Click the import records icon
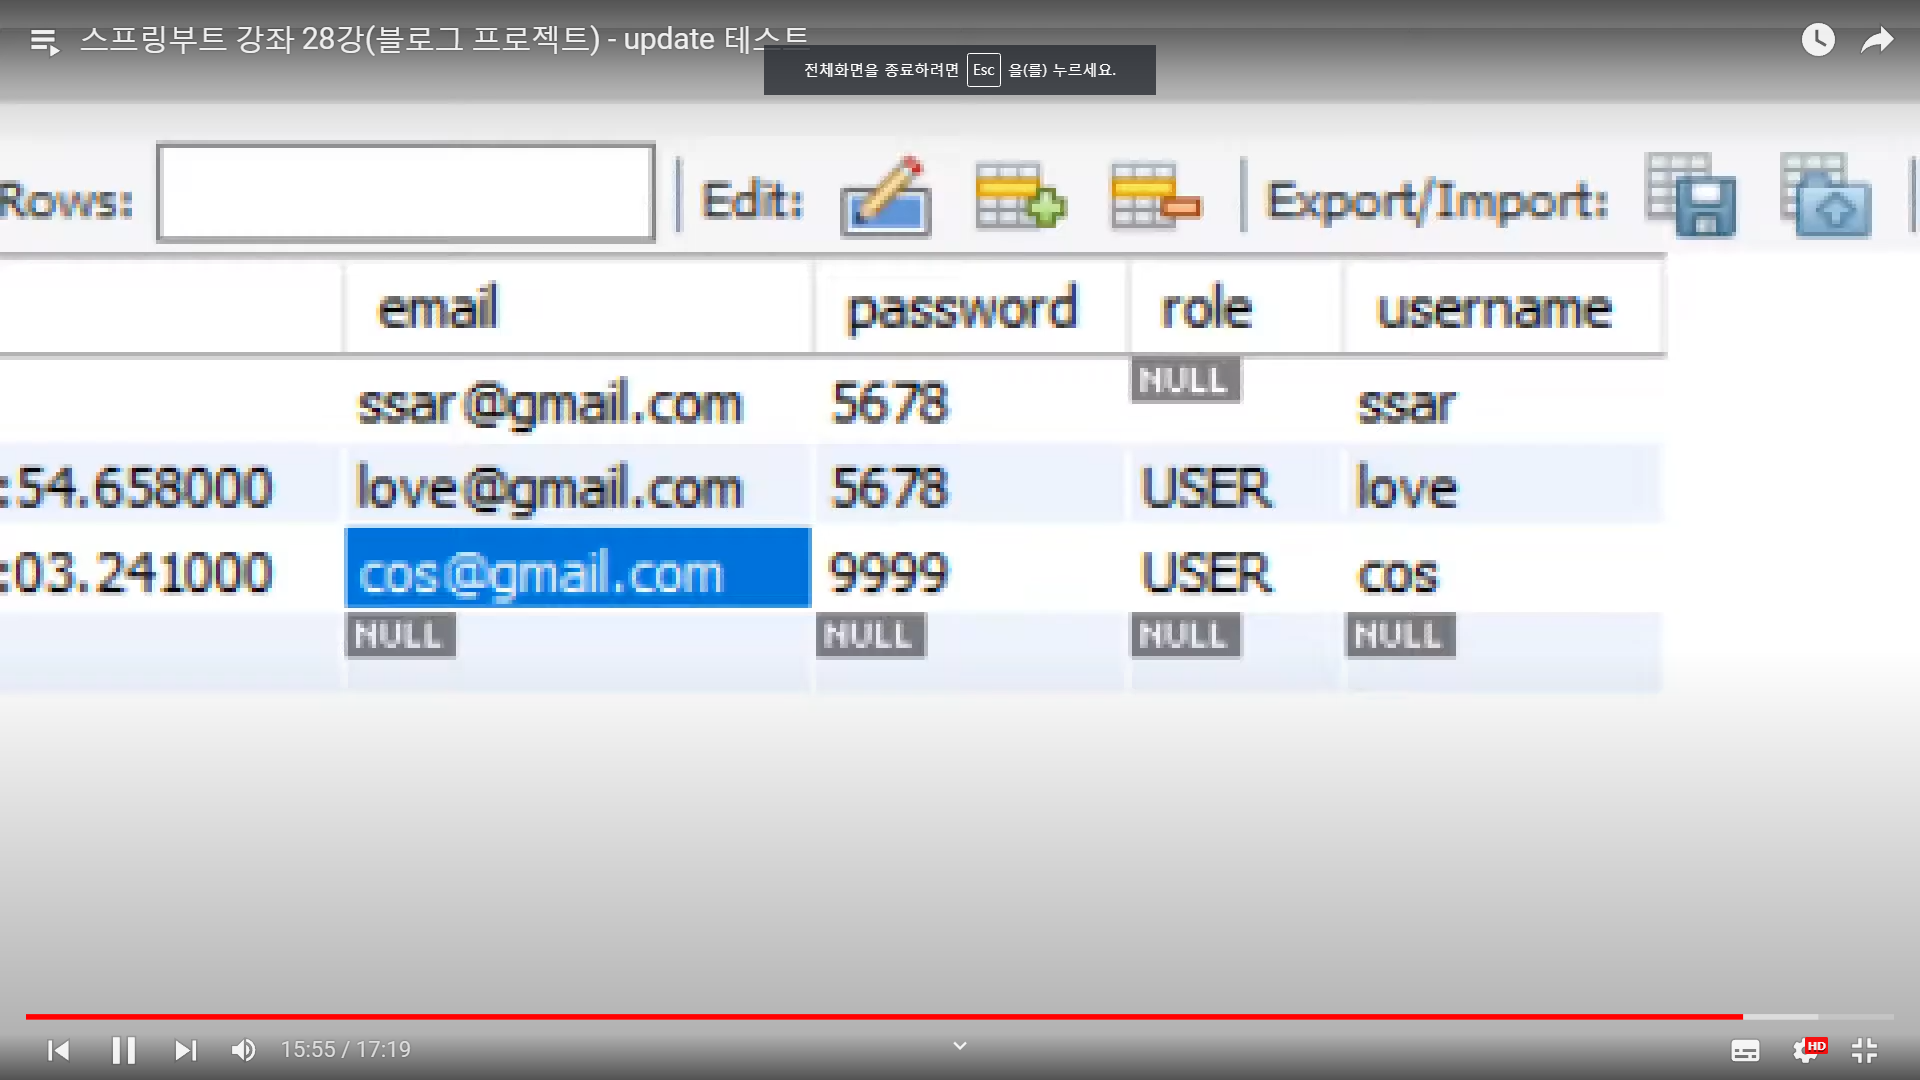Image resolution: width=1920 pixels, height=1080 pixels. click(x=1825, y=196)
